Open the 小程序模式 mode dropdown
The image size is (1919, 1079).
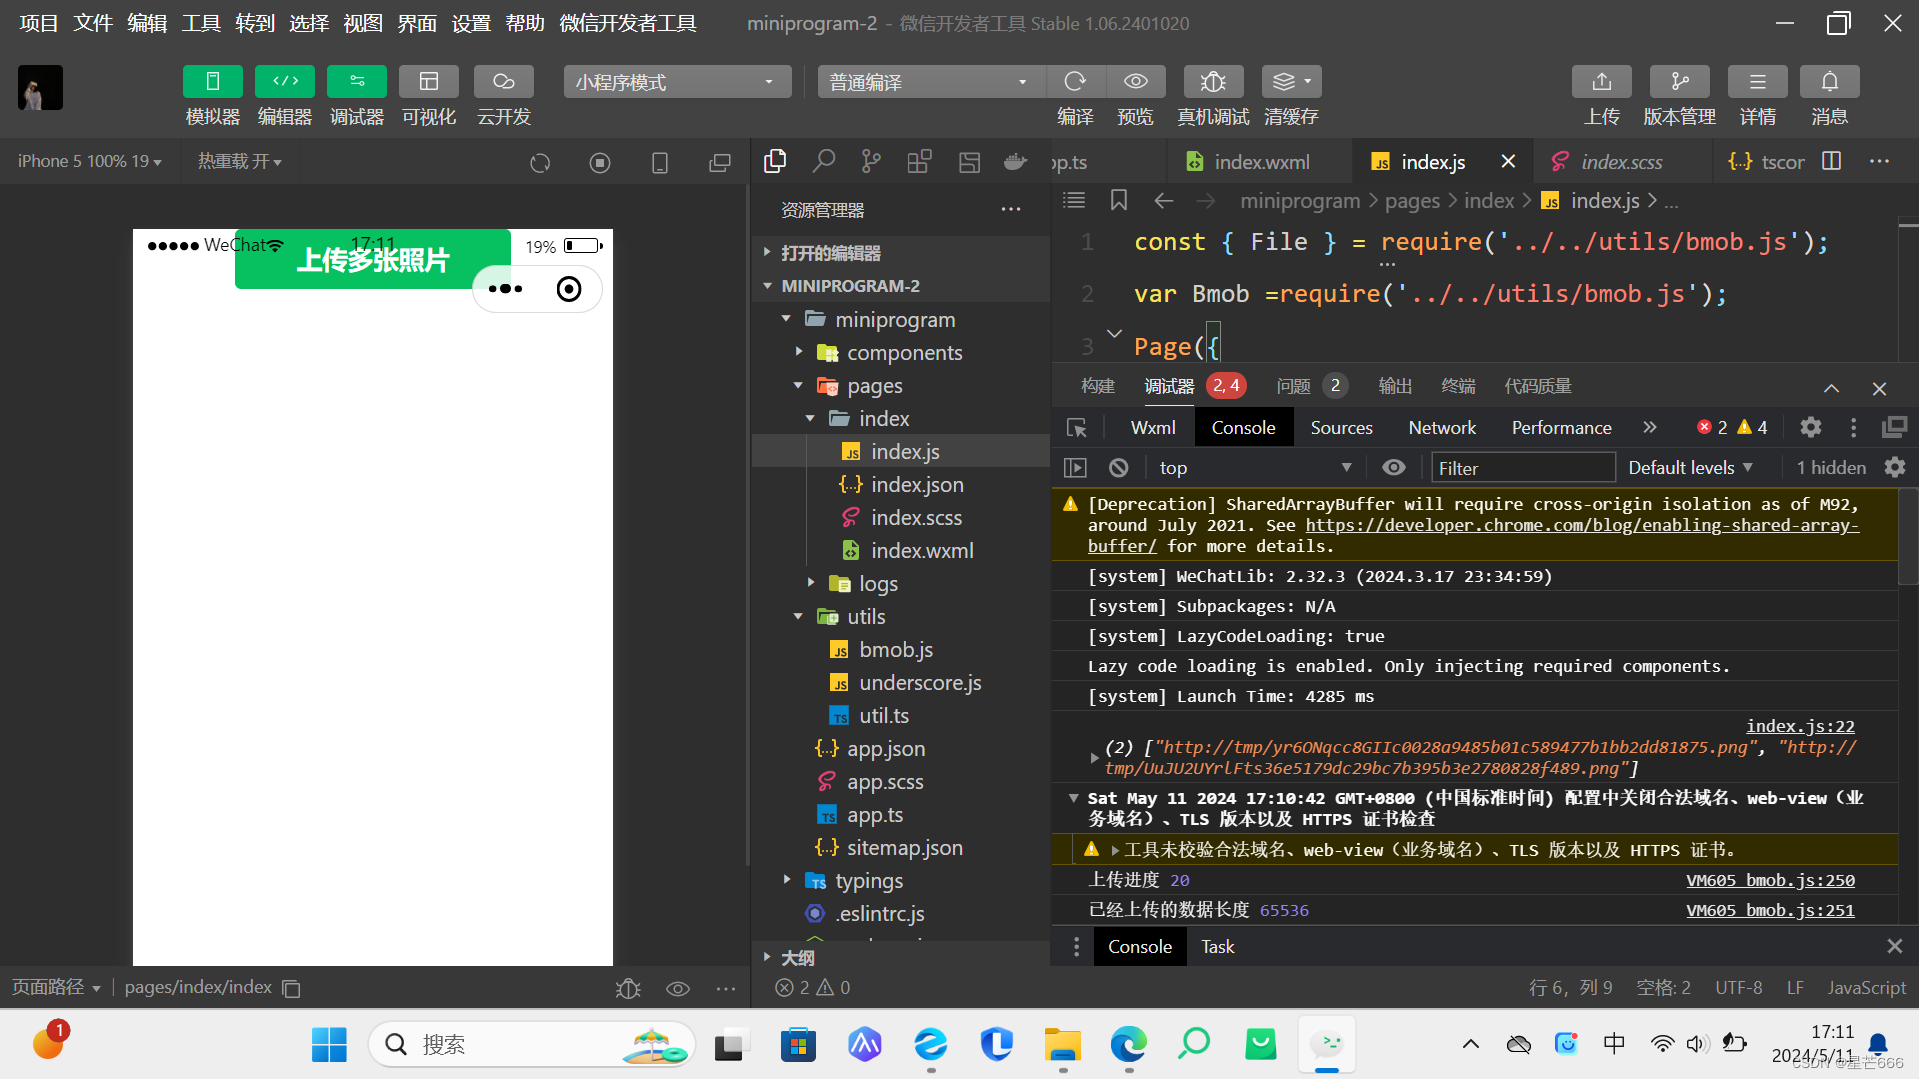pos(677,82)
